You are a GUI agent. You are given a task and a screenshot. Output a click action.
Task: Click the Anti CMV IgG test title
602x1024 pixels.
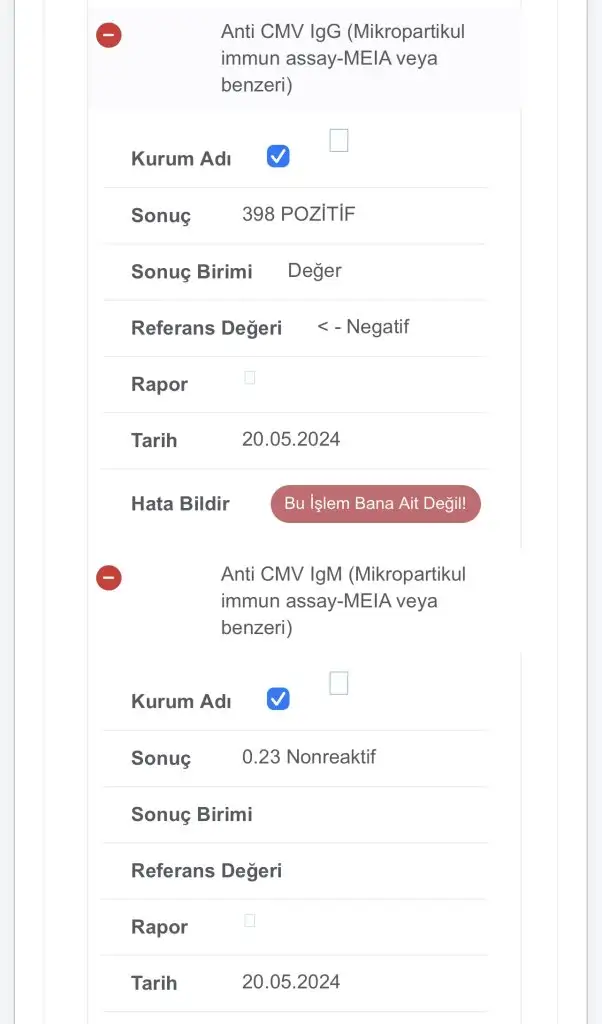point(342,58)
